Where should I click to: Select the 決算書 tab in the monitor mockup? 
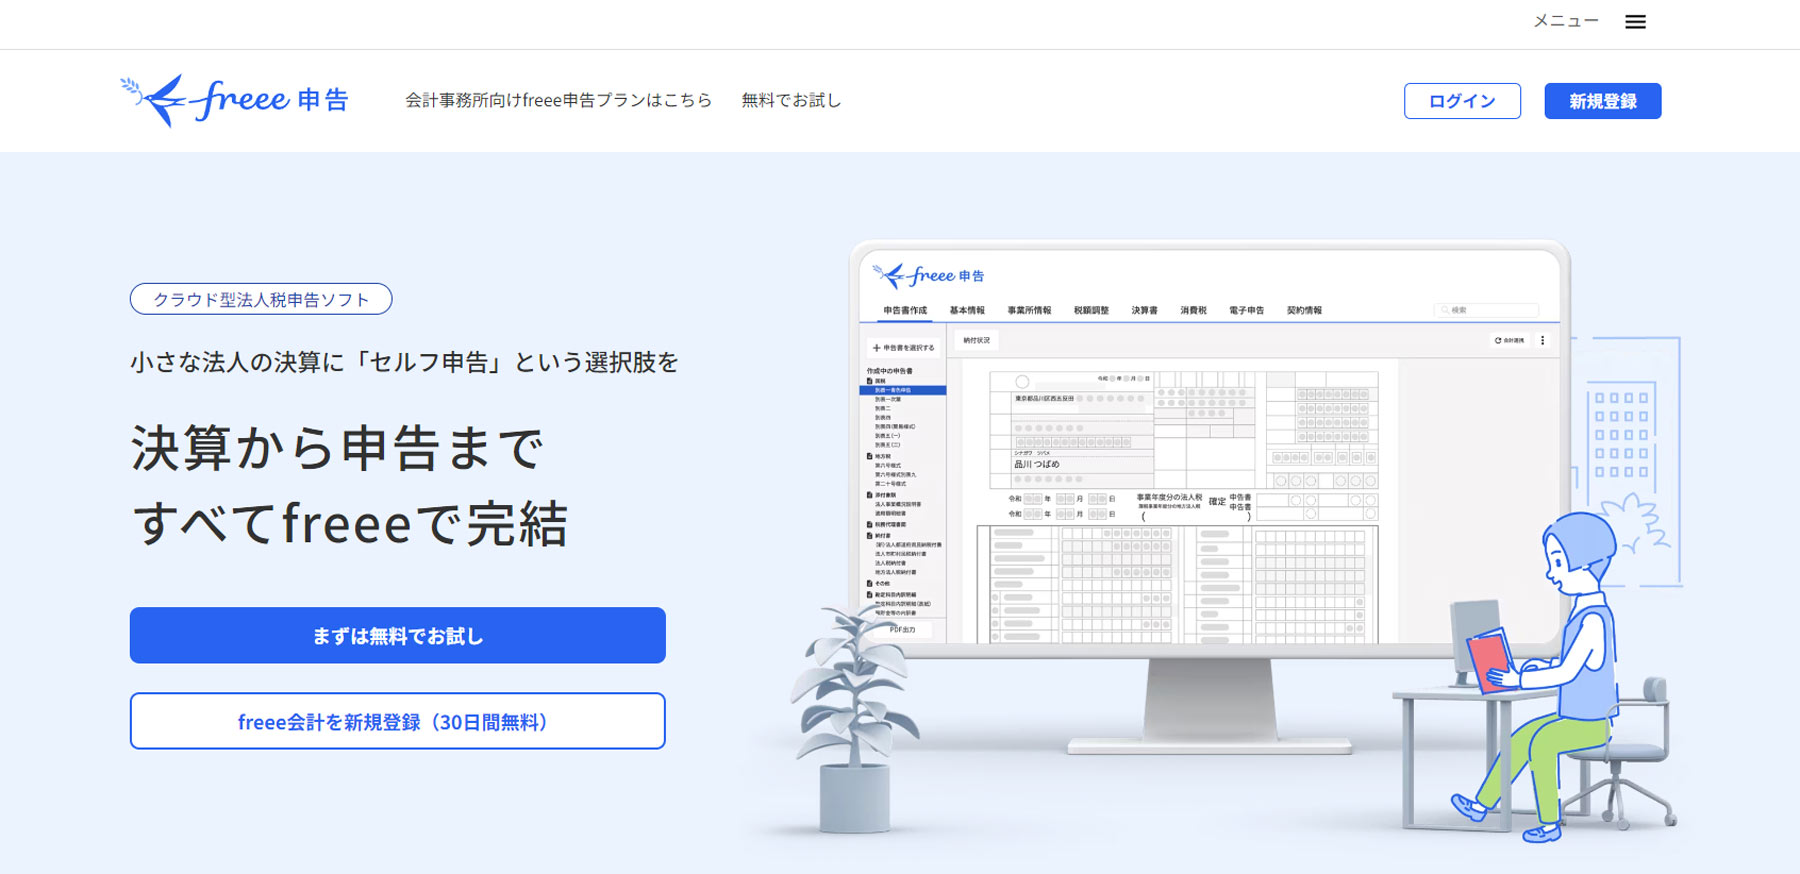[1144, 311]
